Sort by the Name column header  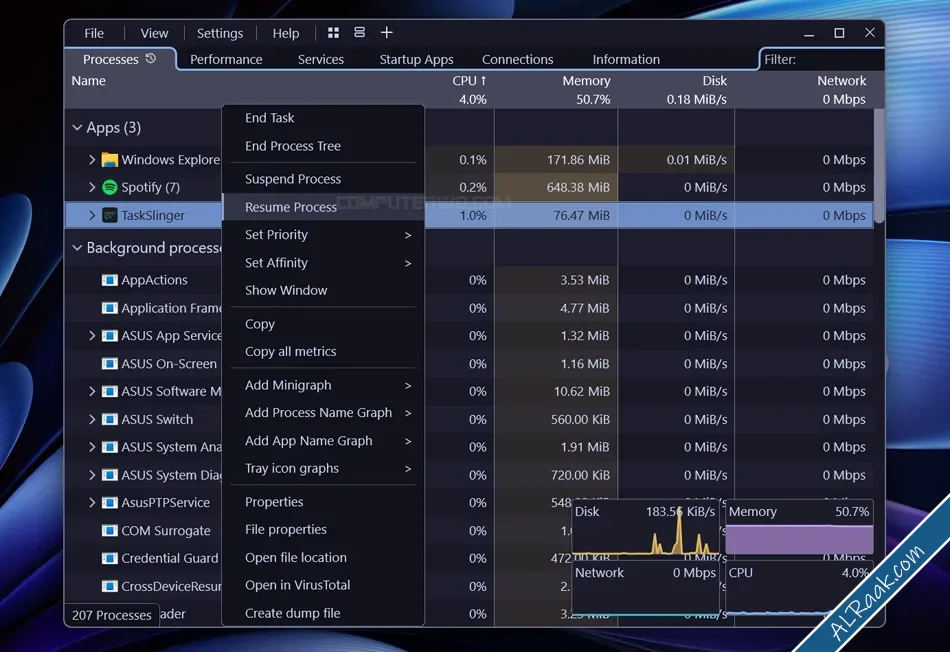click(88, 81)
